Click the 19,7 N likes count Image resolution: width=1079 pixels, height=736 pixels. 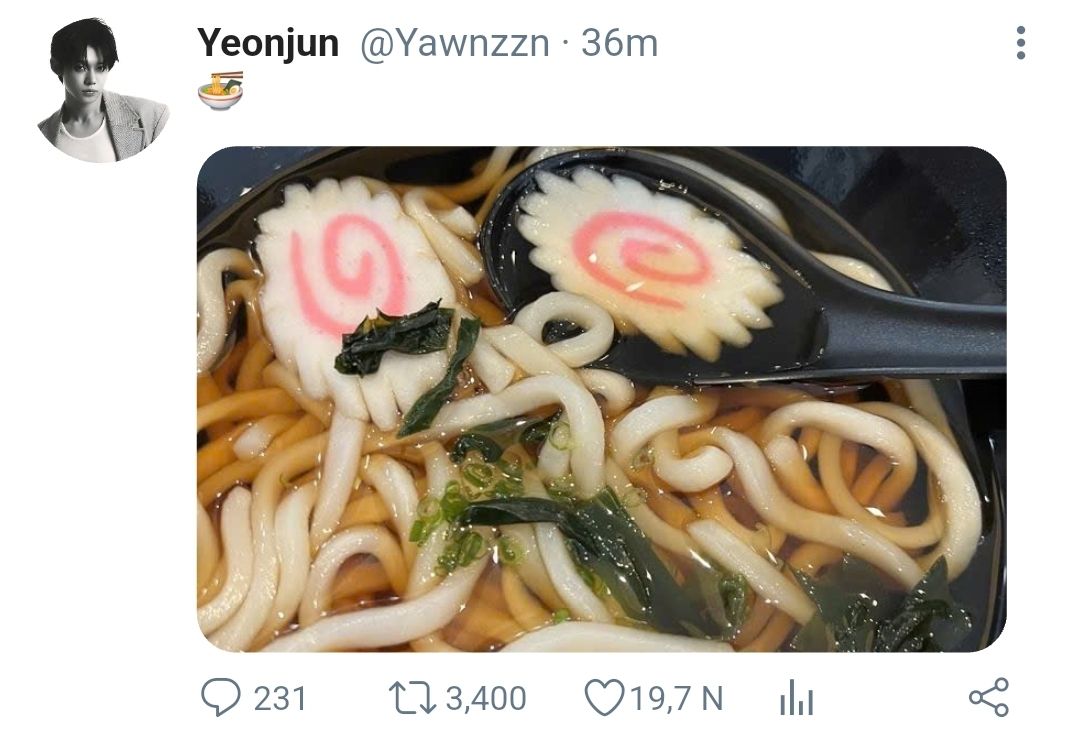pyautogui.click(x=677, y=698)
